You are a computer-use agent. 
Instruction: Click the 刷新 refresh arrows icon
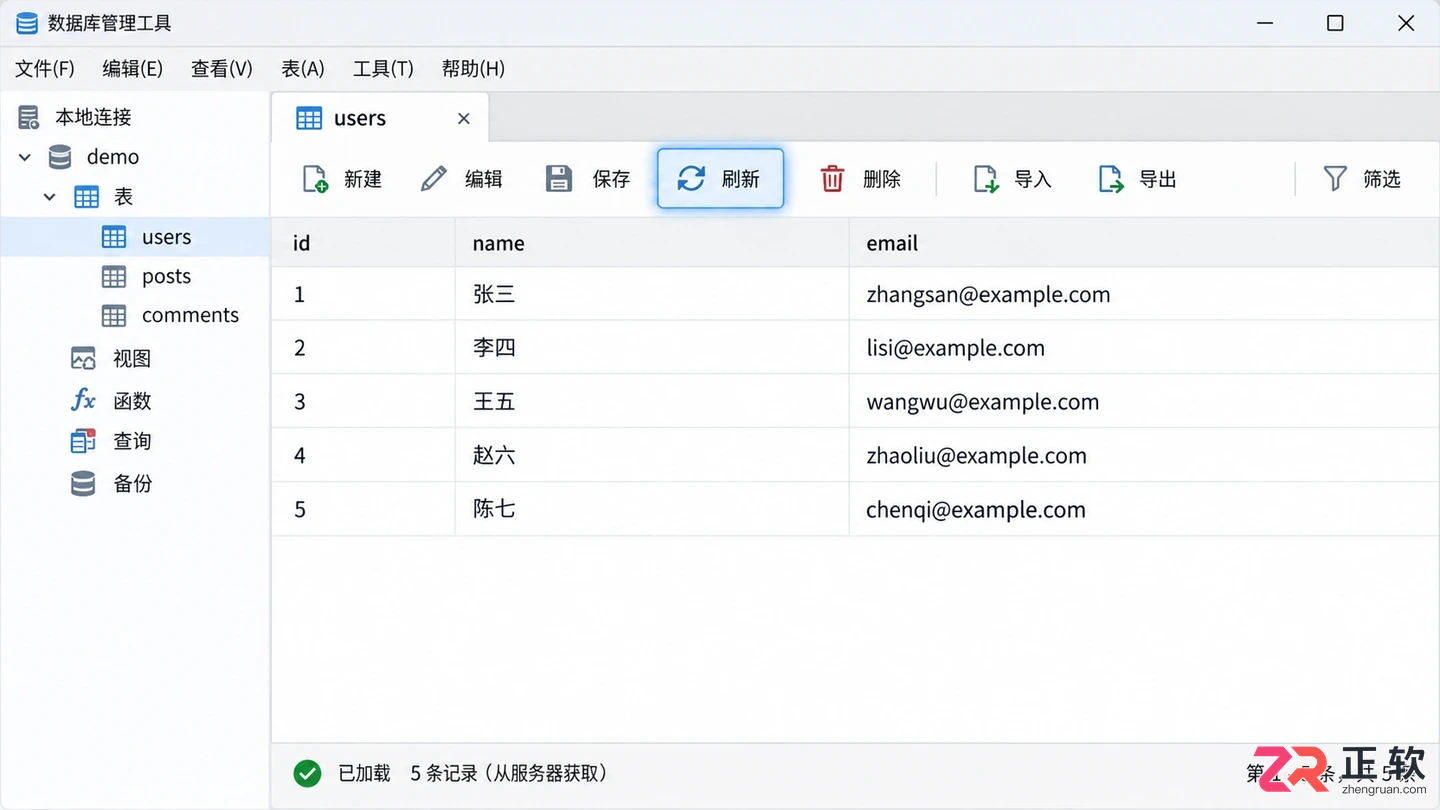tap(691, 179)
